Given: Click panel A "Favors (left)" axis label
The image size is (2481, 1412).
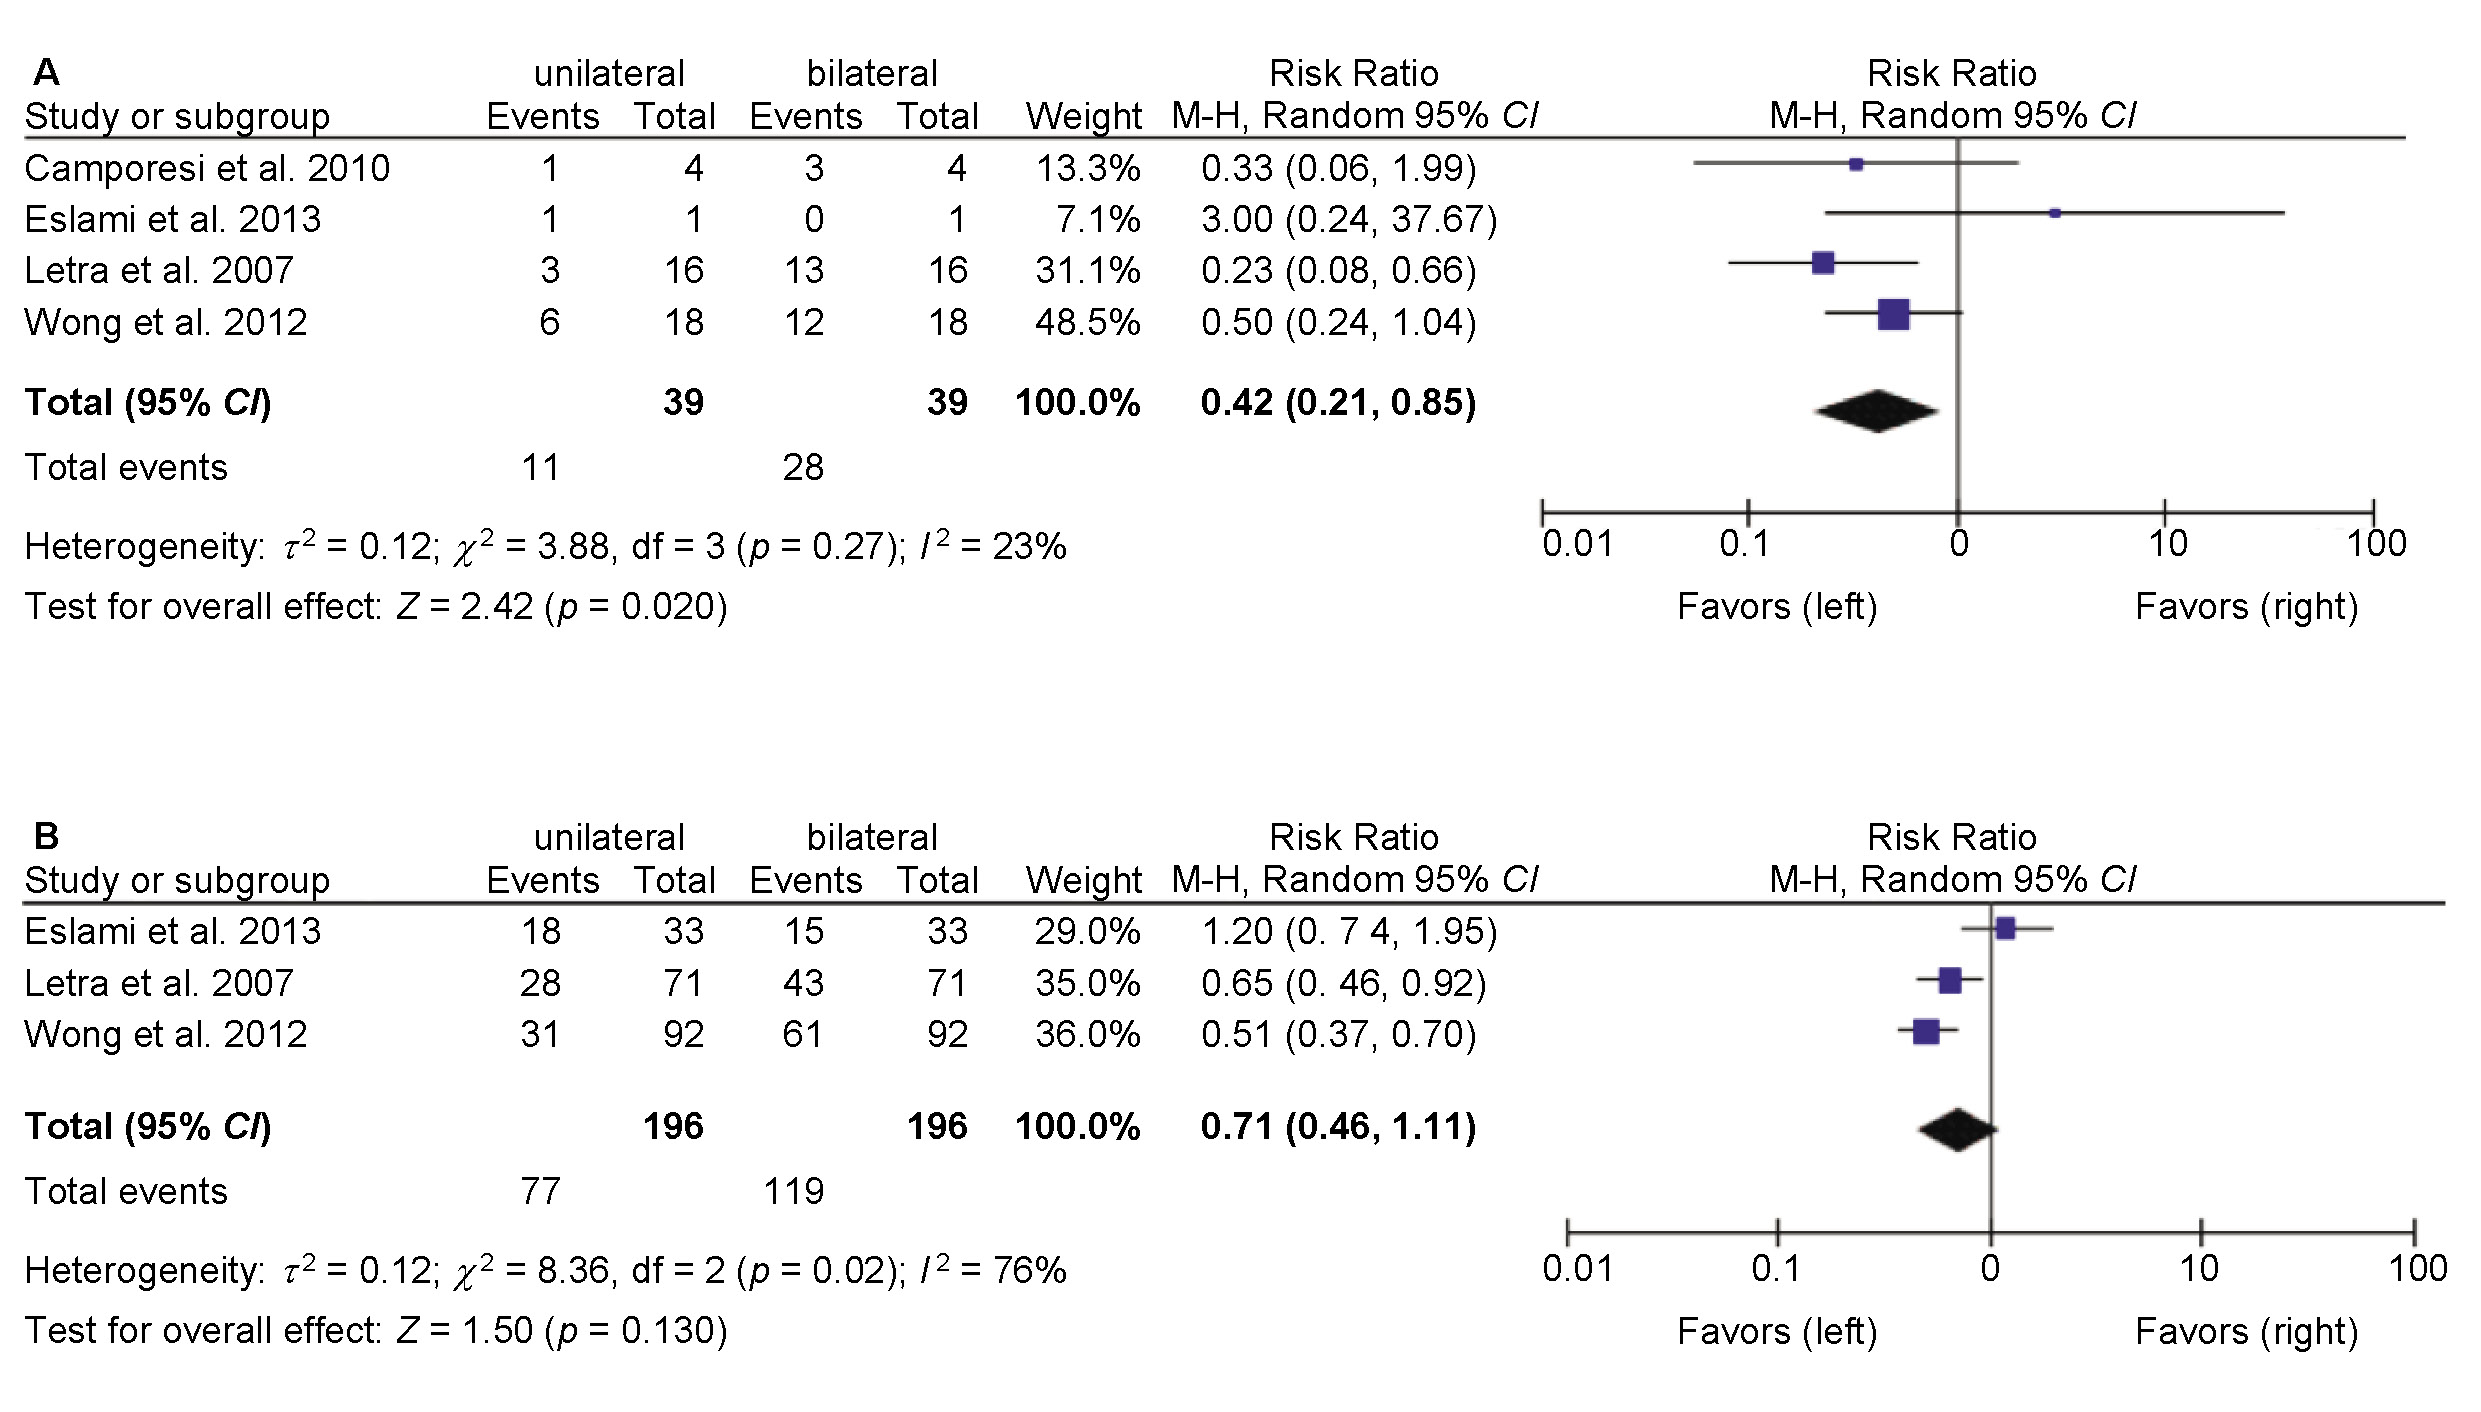Looking at the screenshot, I should point(1777,607).
